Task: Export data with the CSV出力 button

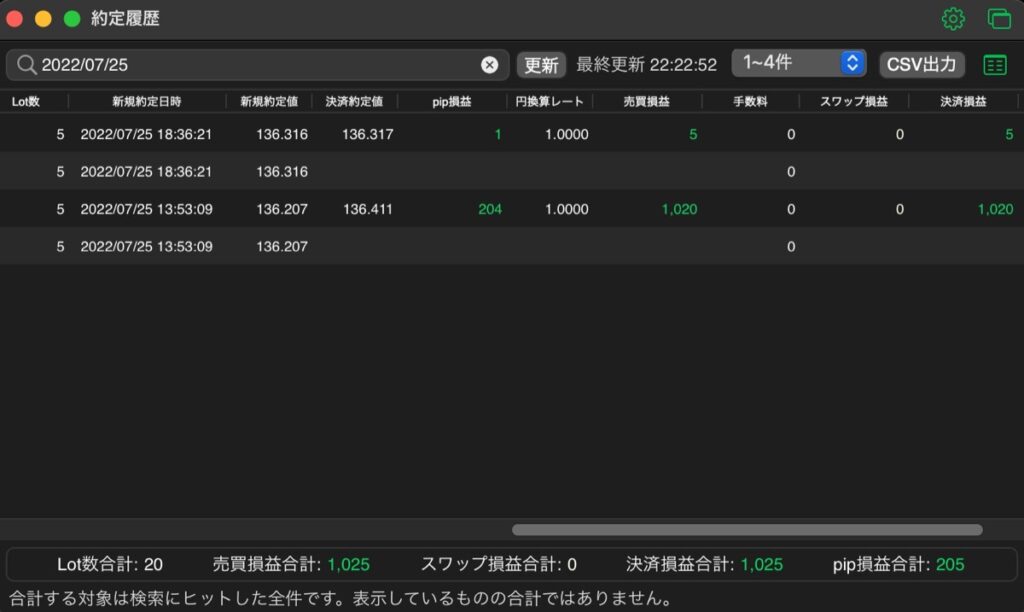Action: (921, 65)
